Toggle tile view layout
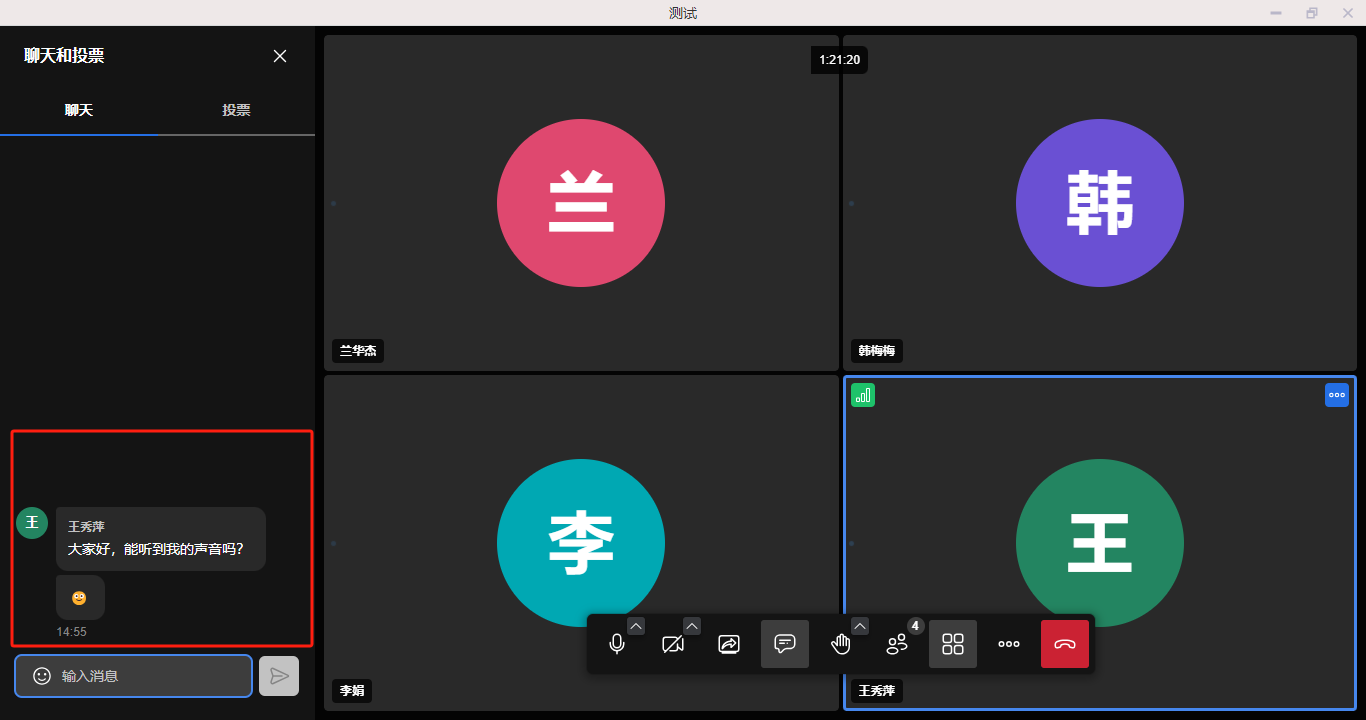This screenshot has height=720, width=1366. coord(953,644)
